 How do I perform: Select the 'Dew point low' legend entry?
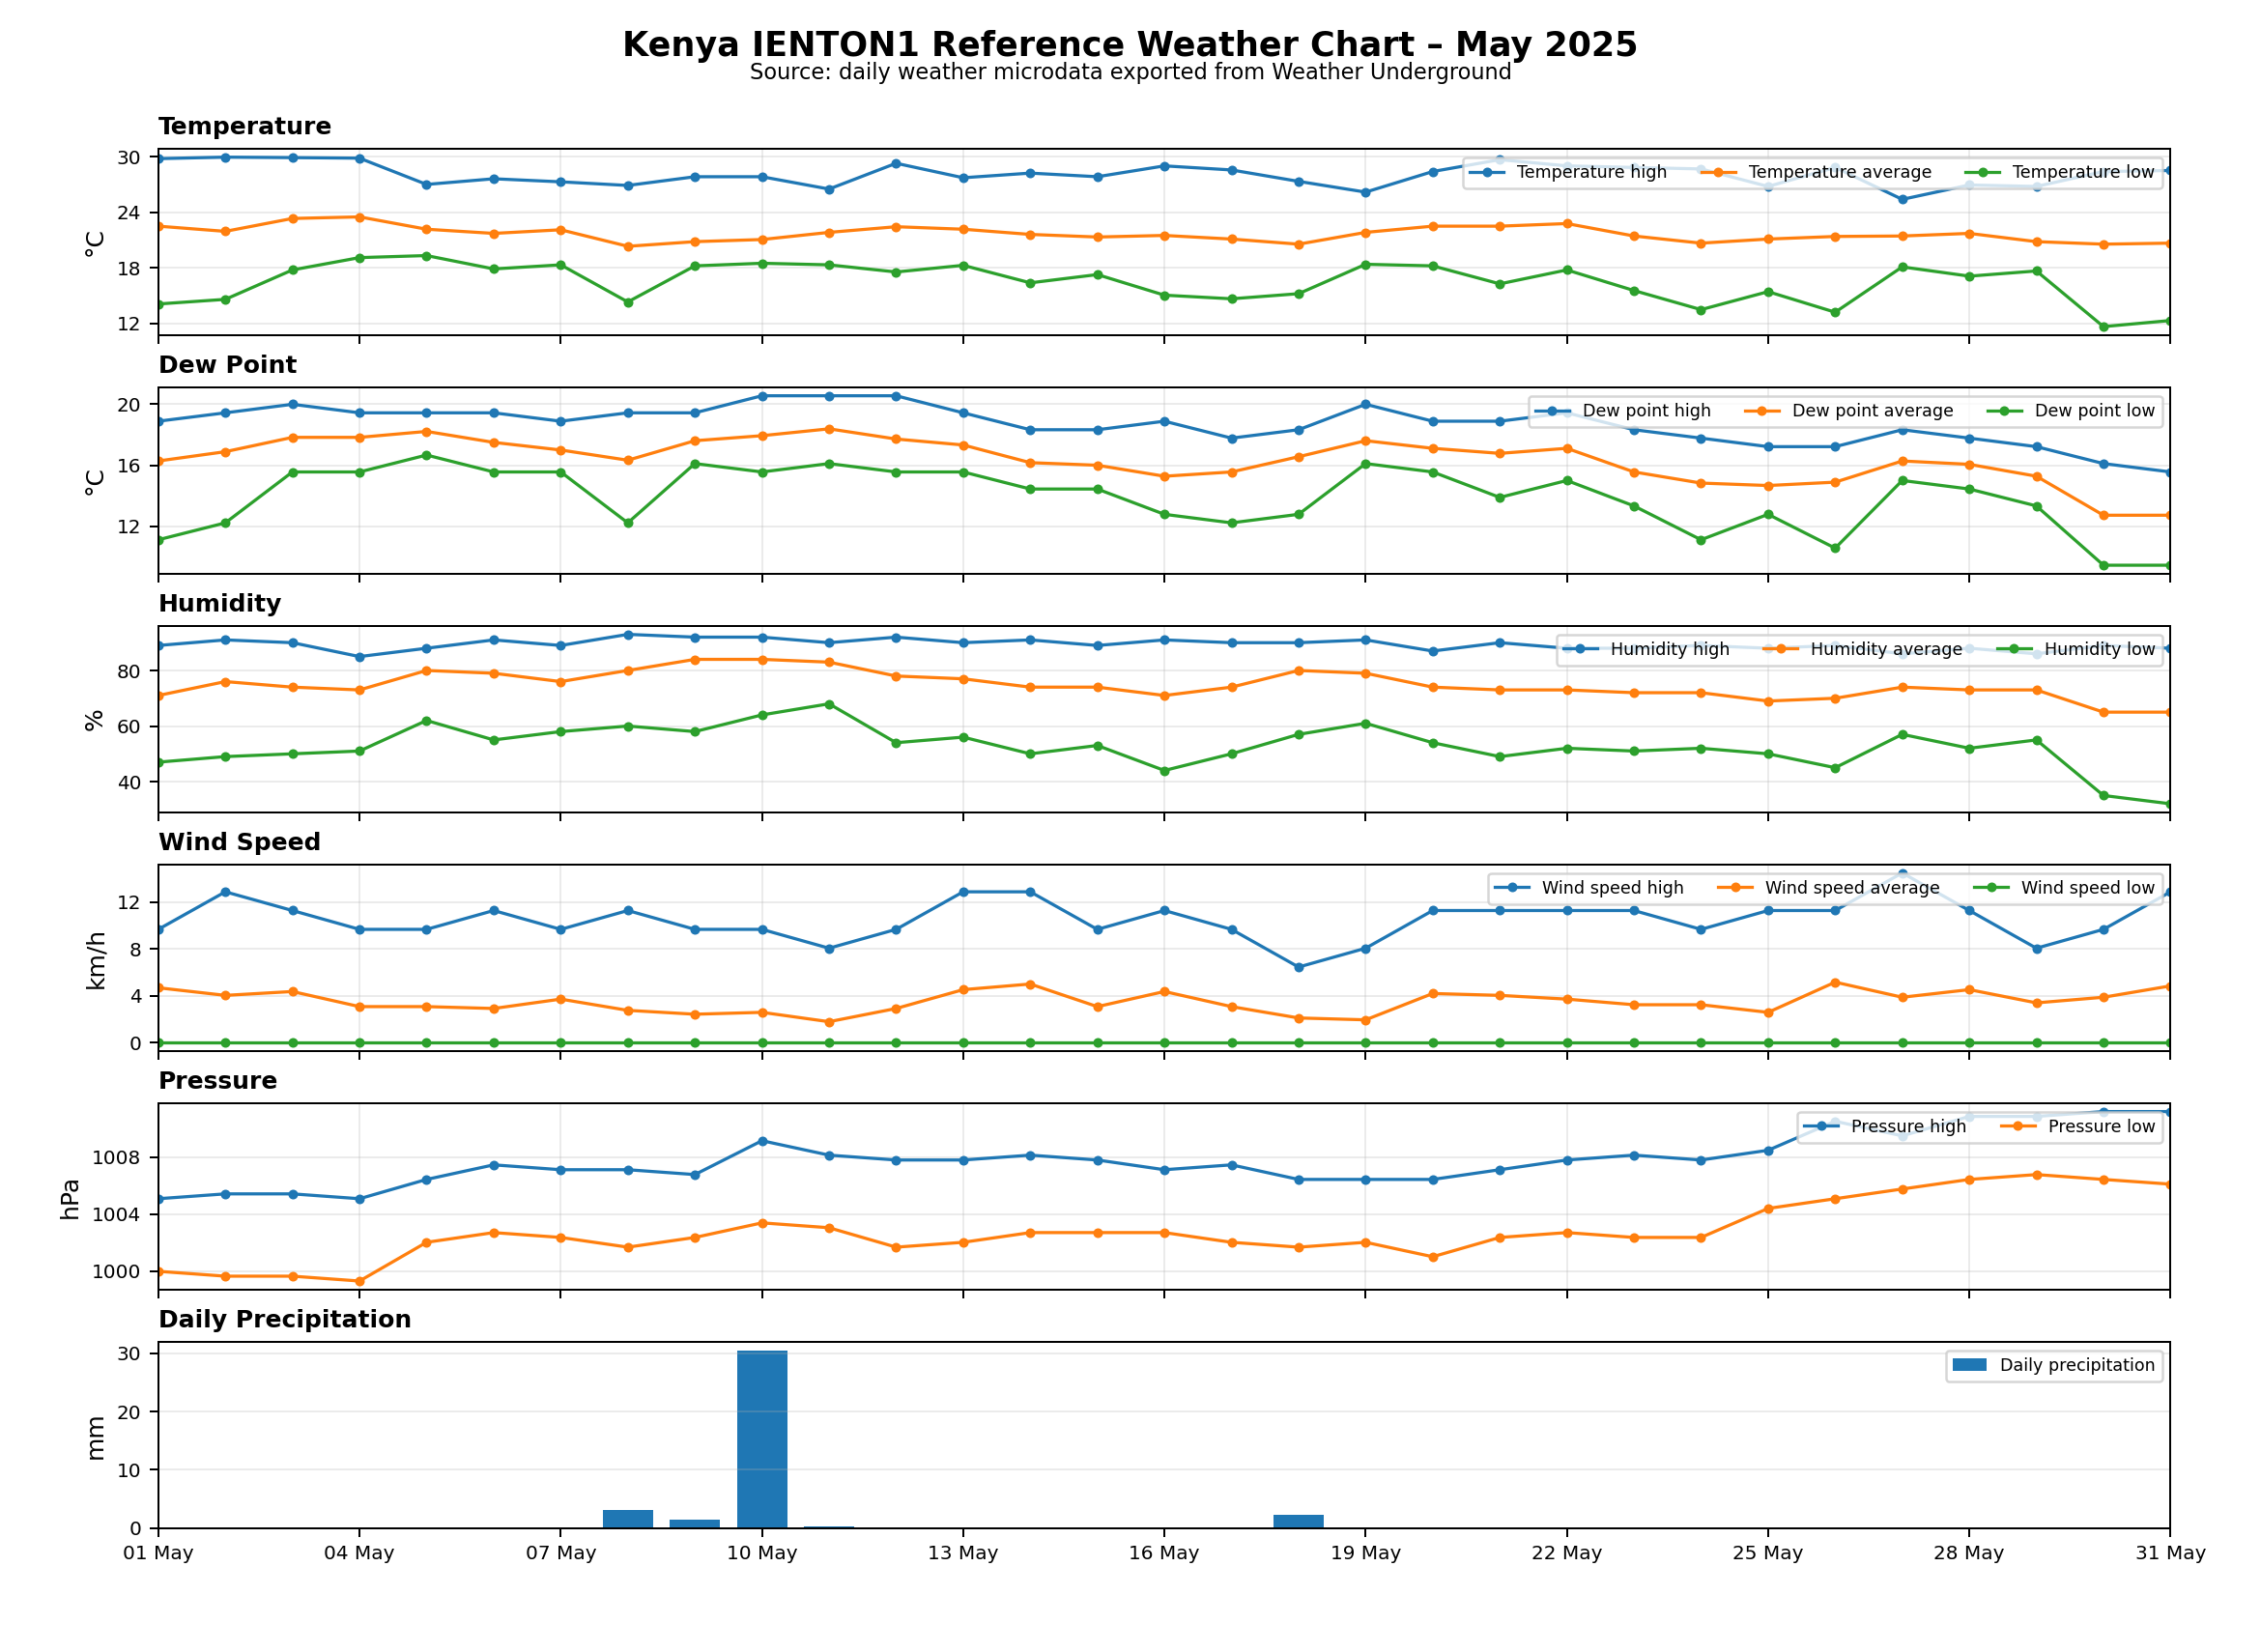(x=2071, y=412)
